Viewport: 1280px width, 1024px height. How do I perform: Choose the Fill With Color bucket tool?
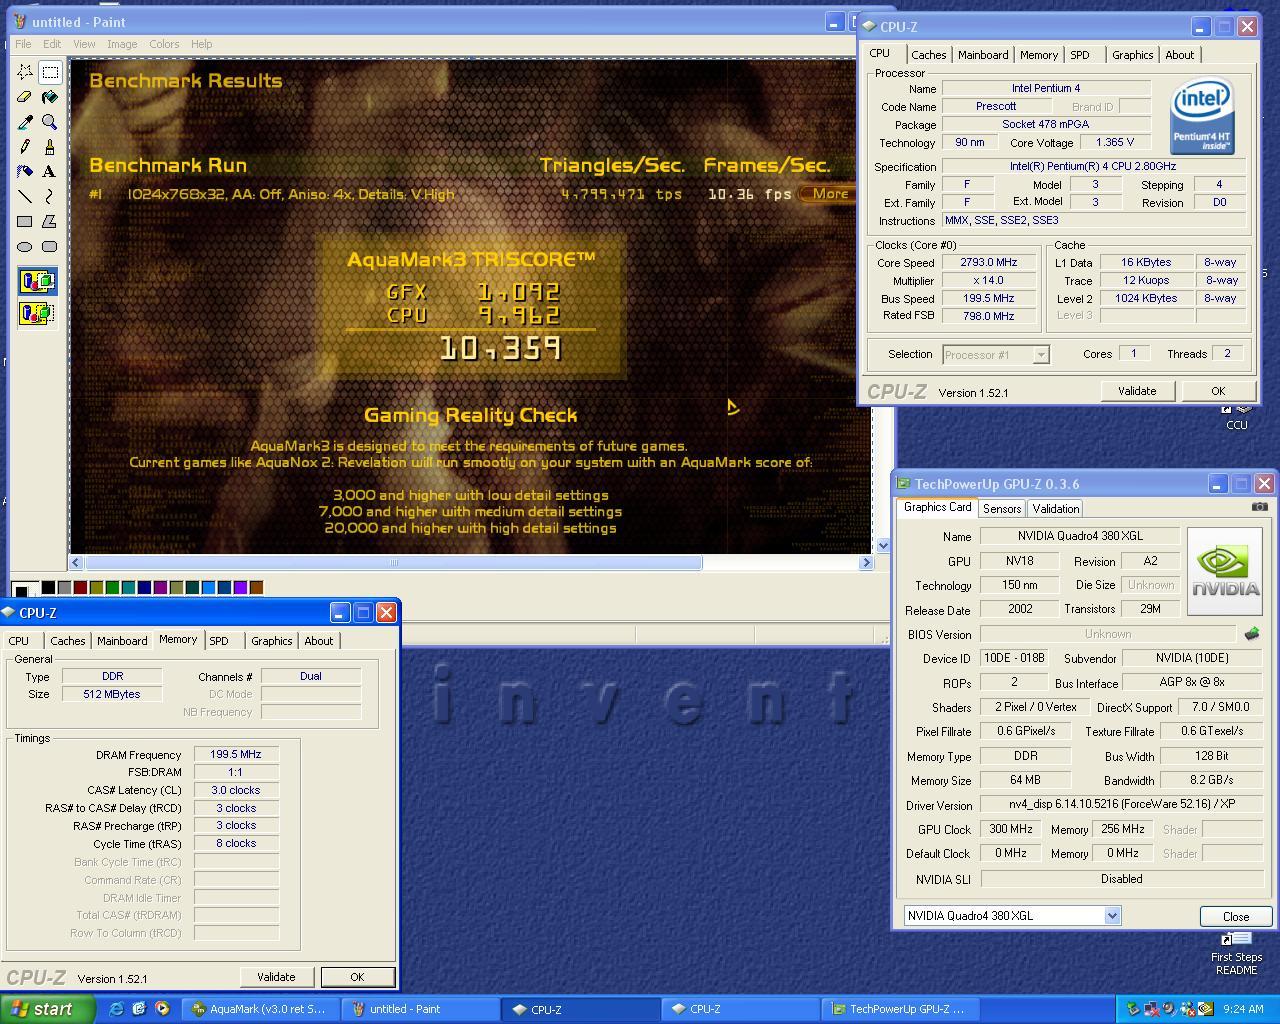point(49,97)
